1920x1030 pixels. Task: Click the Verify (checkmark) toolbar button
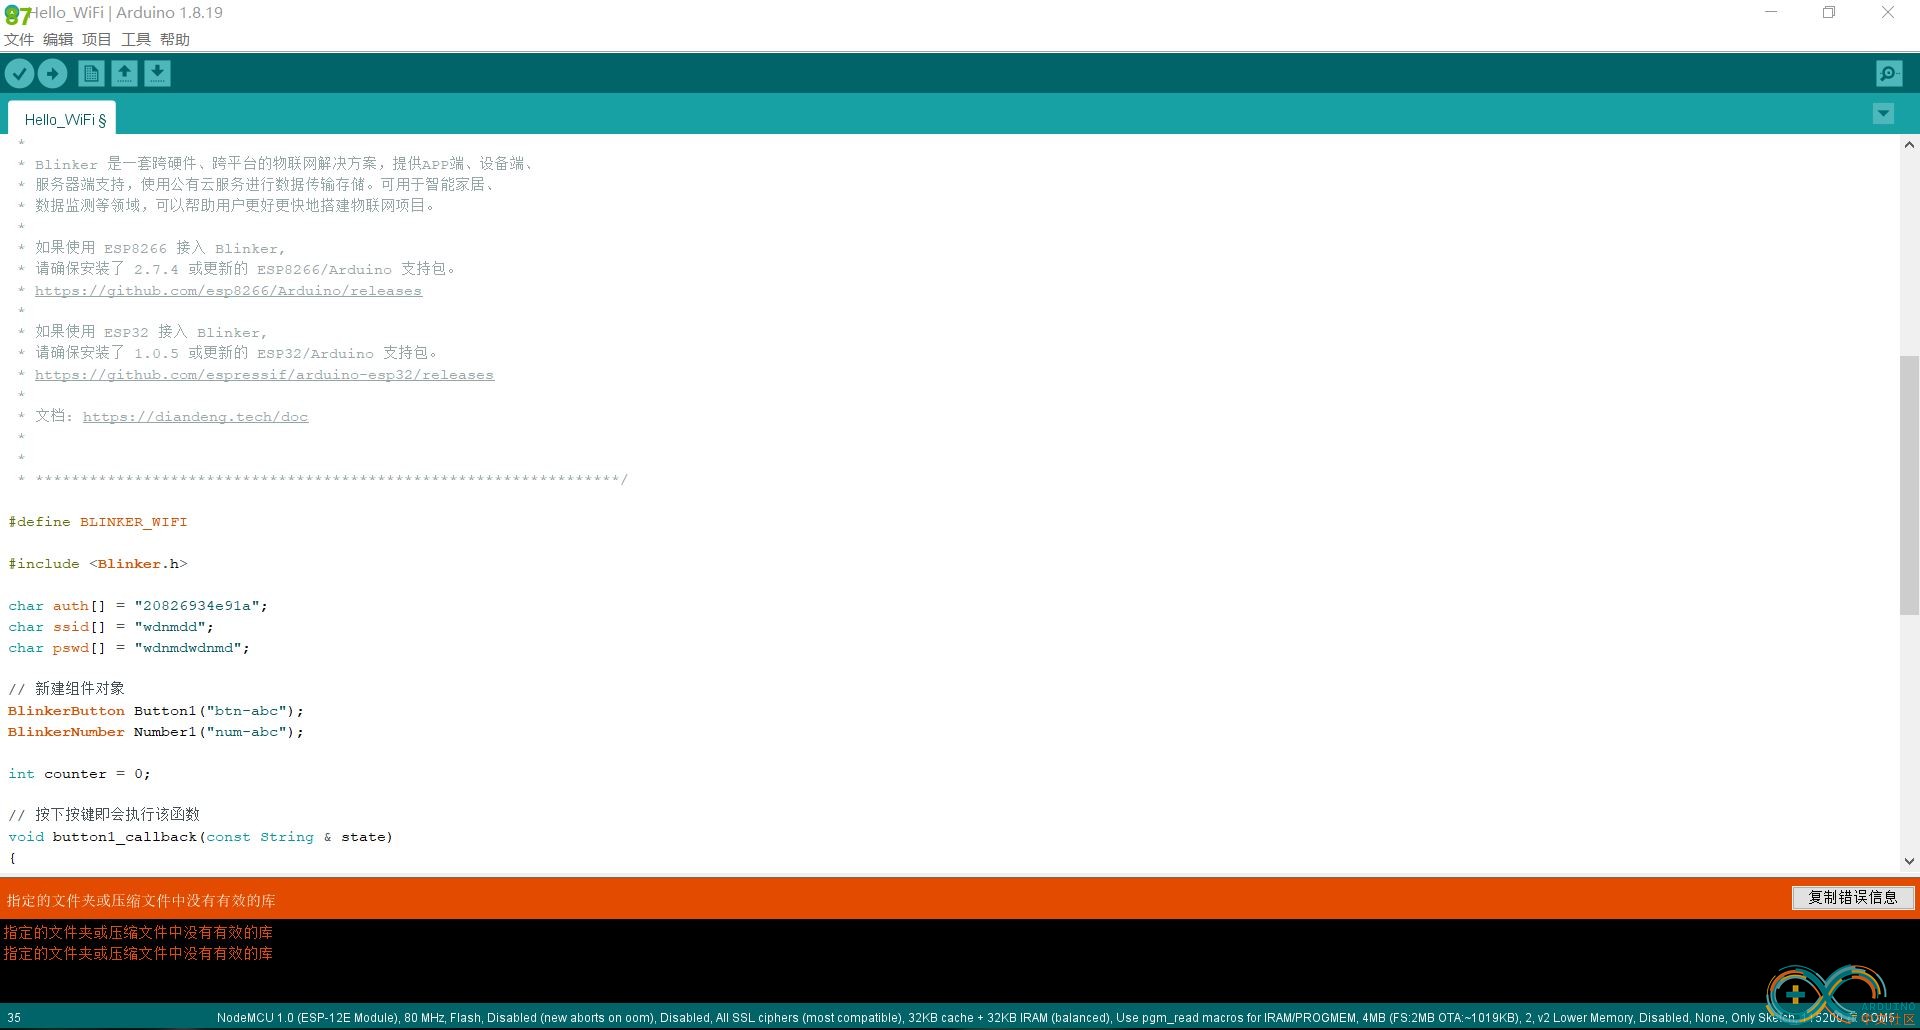(x=19, y=73)
